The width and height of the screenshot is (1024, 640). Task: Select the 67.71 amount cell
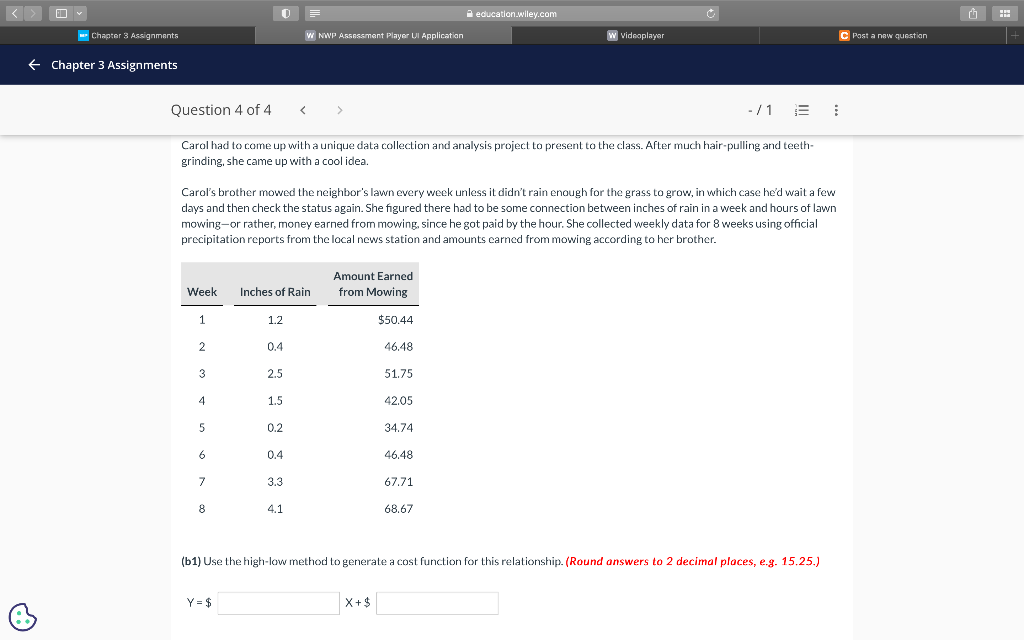coord(398,482)
